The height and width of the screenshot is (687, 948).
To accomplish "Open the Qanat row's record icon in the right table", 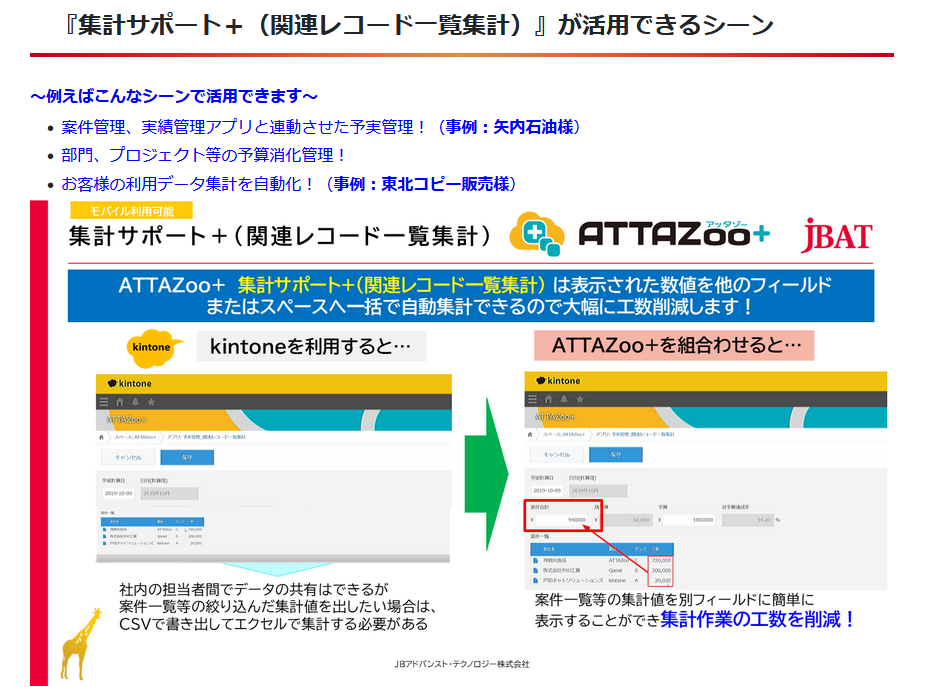I will click(535, 570).
